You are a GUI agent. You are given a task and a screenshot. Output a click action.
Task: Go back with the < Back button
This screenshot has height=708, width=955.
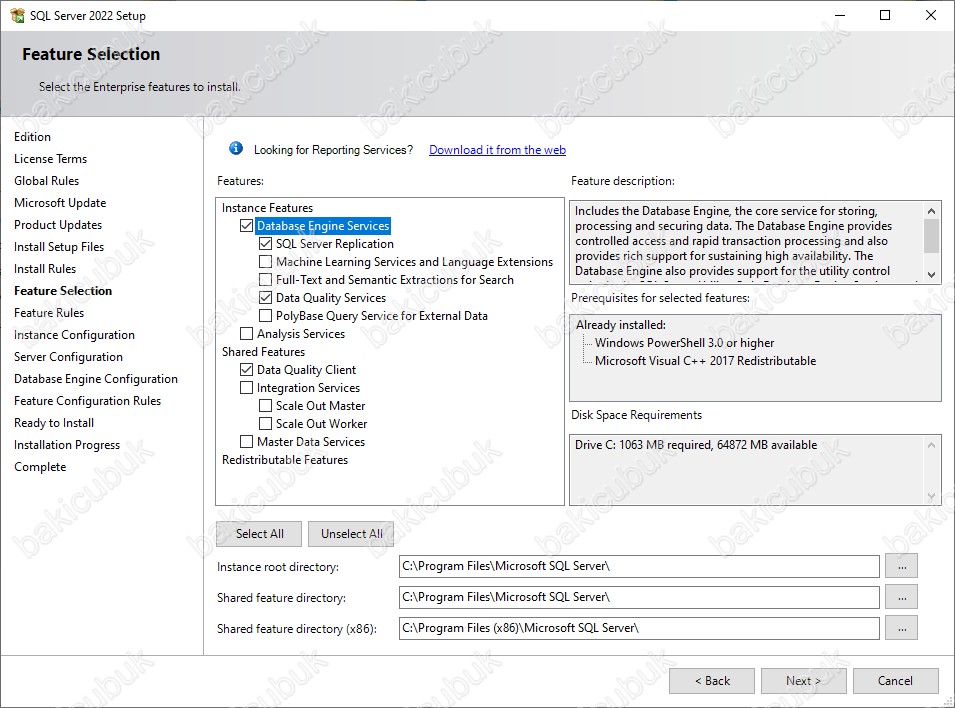tap(712, 681)
